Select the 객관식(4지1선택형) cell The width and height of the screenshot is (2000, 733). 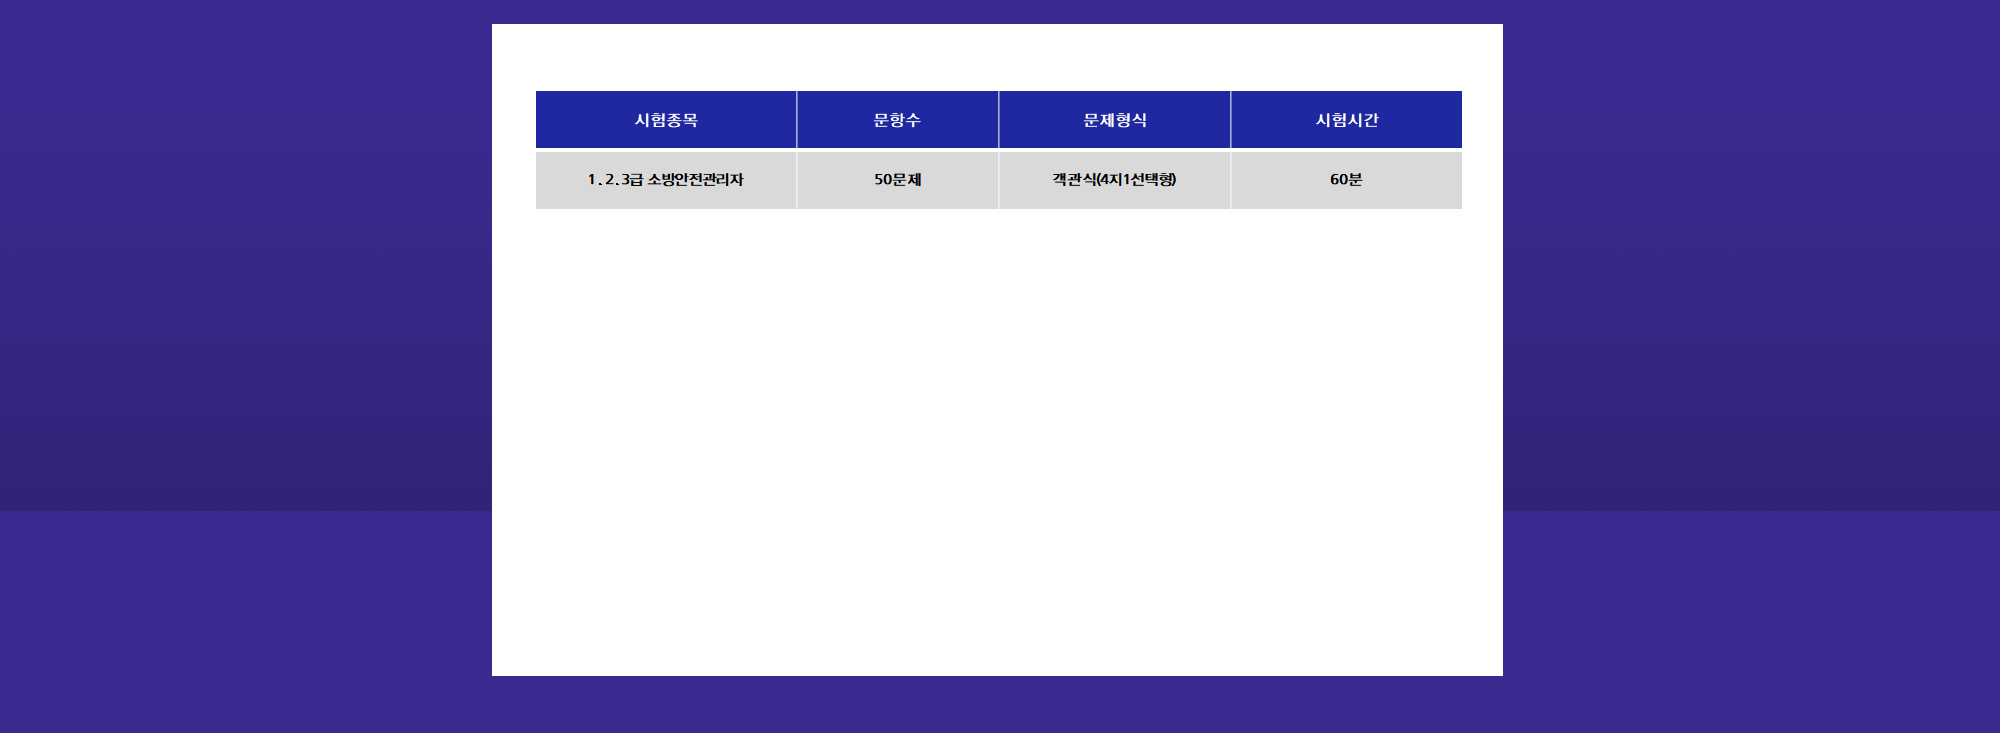[1115, 180]
